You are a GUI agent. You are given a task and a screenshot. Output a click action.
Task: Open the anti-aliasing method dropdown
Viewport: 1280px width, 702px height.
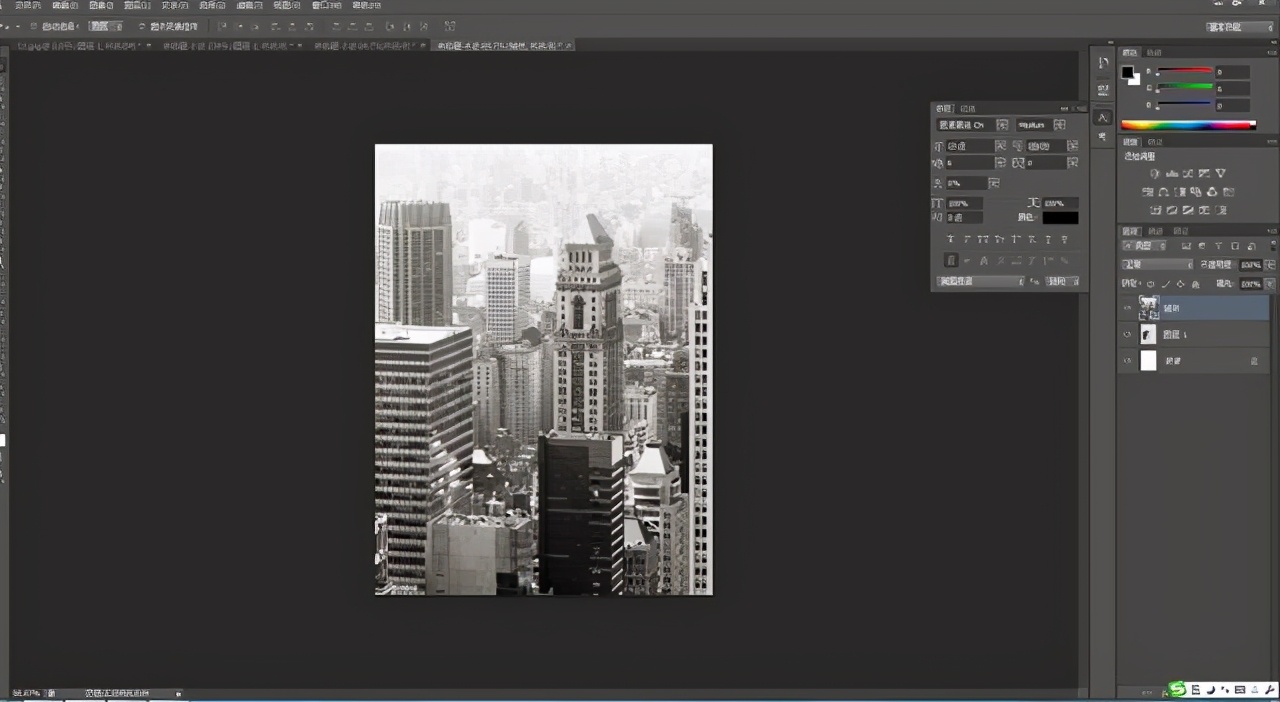click(x=1062, y=281)
